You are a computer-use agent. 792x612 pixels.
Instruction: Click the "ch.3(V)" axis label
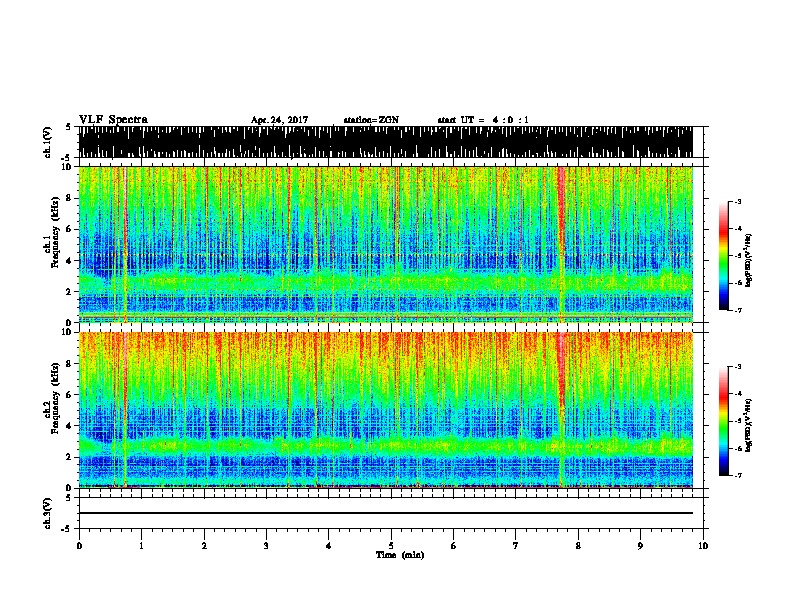point(47,513)
